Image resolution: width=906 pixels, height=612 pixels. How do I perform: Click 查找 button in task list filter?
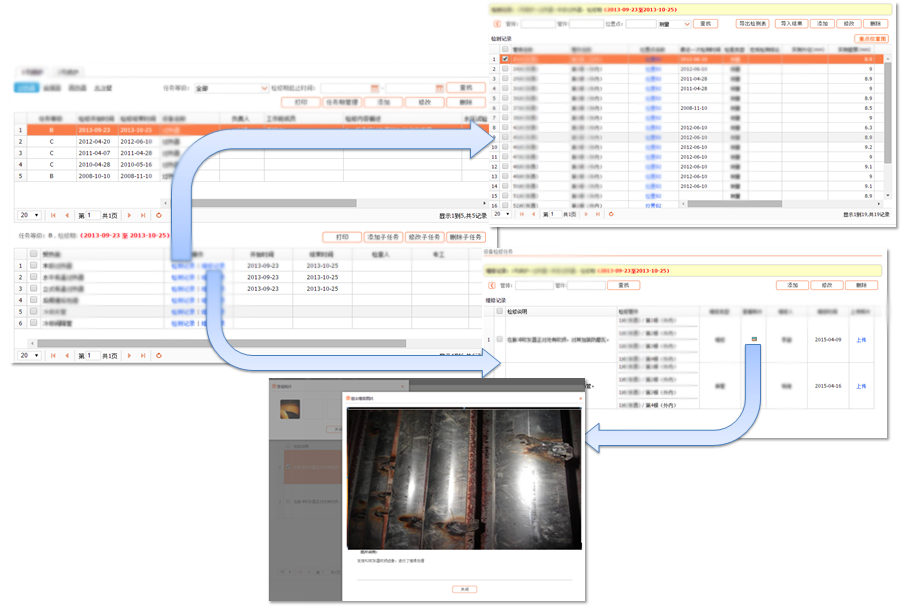click(466, 88)
